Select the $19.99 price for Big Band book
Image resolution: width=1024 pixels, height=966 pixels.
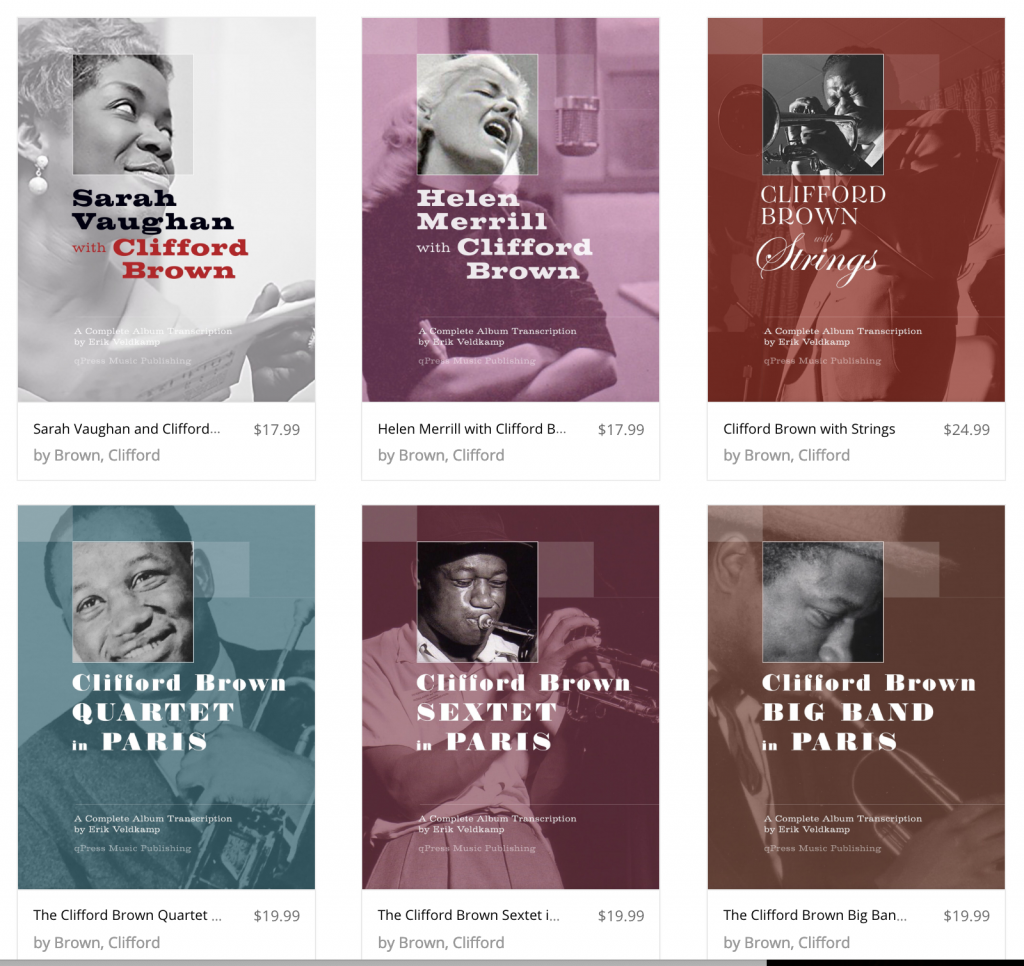pyautogui.click(x=967, y=916)
